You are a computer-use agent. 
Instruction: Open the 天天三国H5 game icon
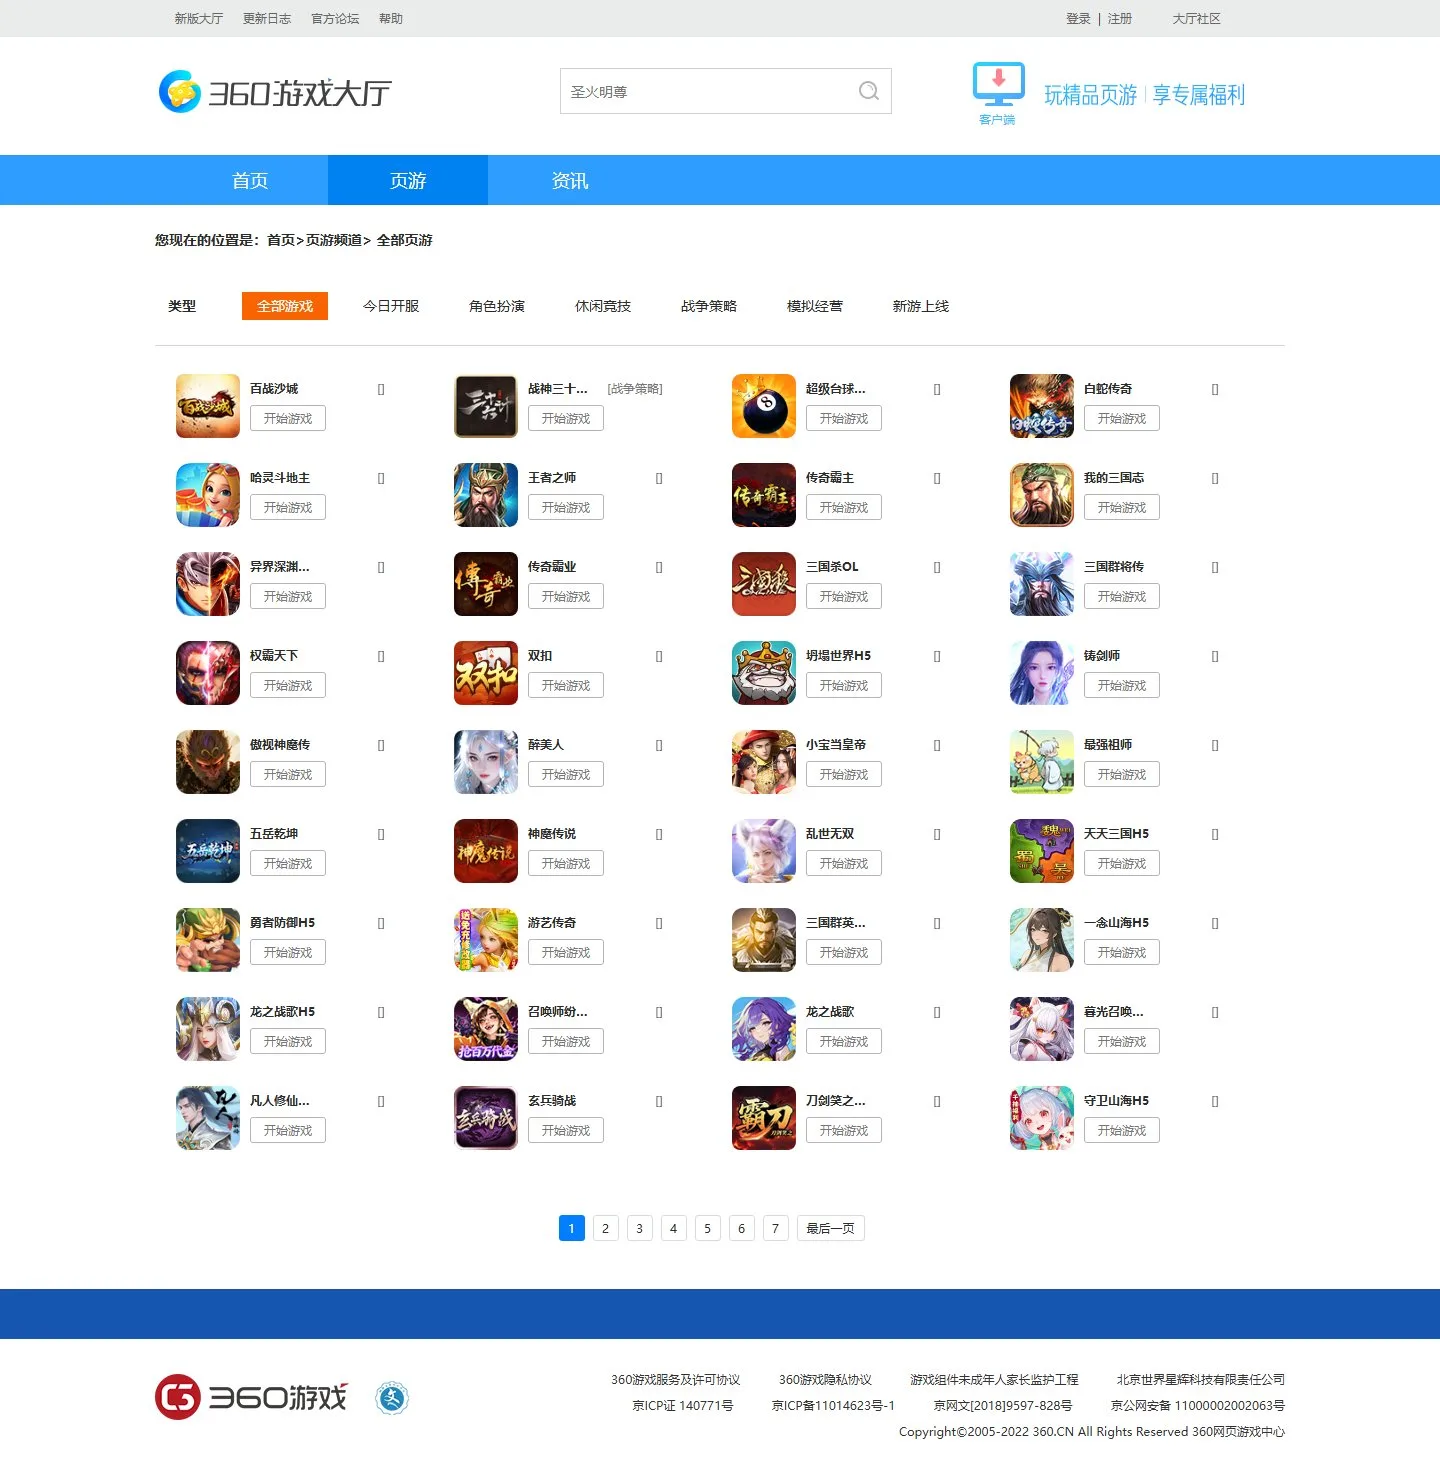coord(1042,851)
